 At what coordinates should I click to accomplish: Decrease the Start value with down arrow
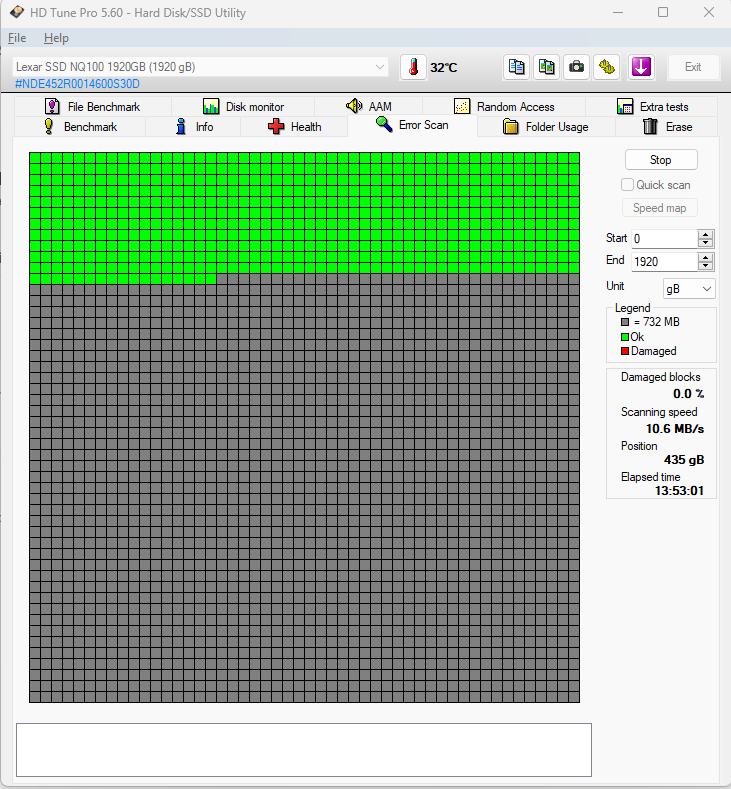(705, 243)
